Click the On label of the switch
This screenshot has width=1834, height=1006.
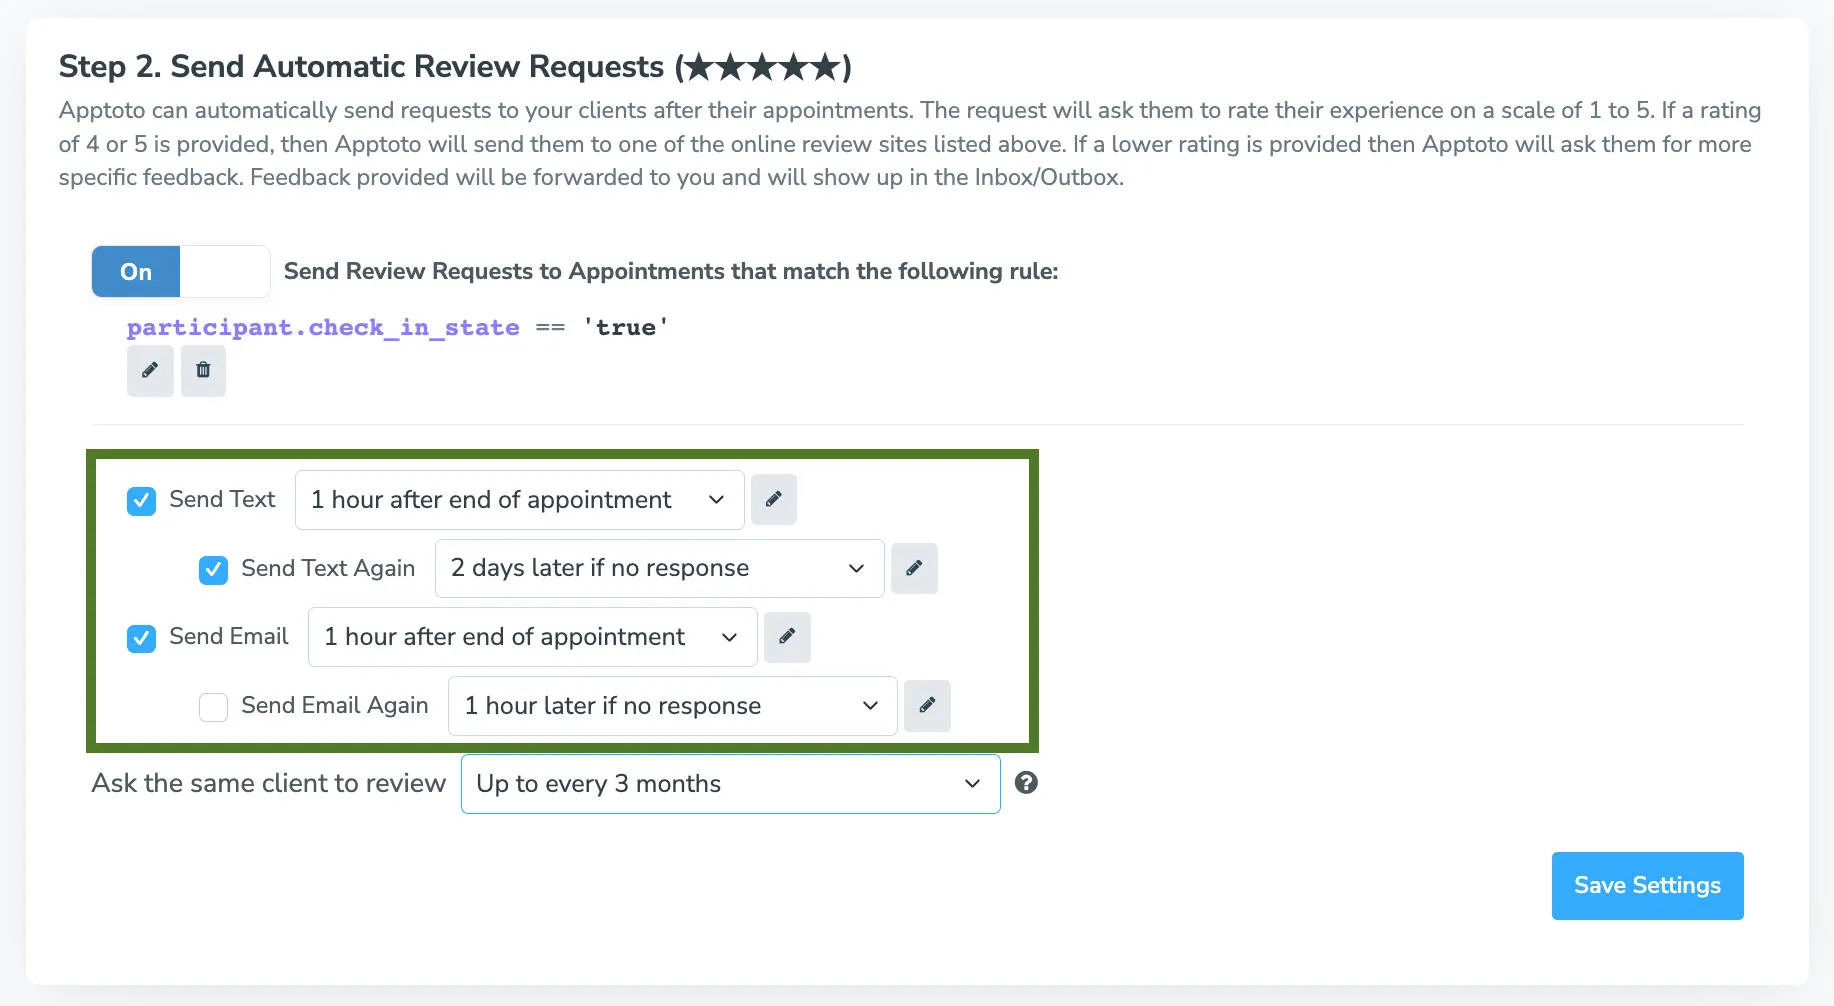coord(135,271)
